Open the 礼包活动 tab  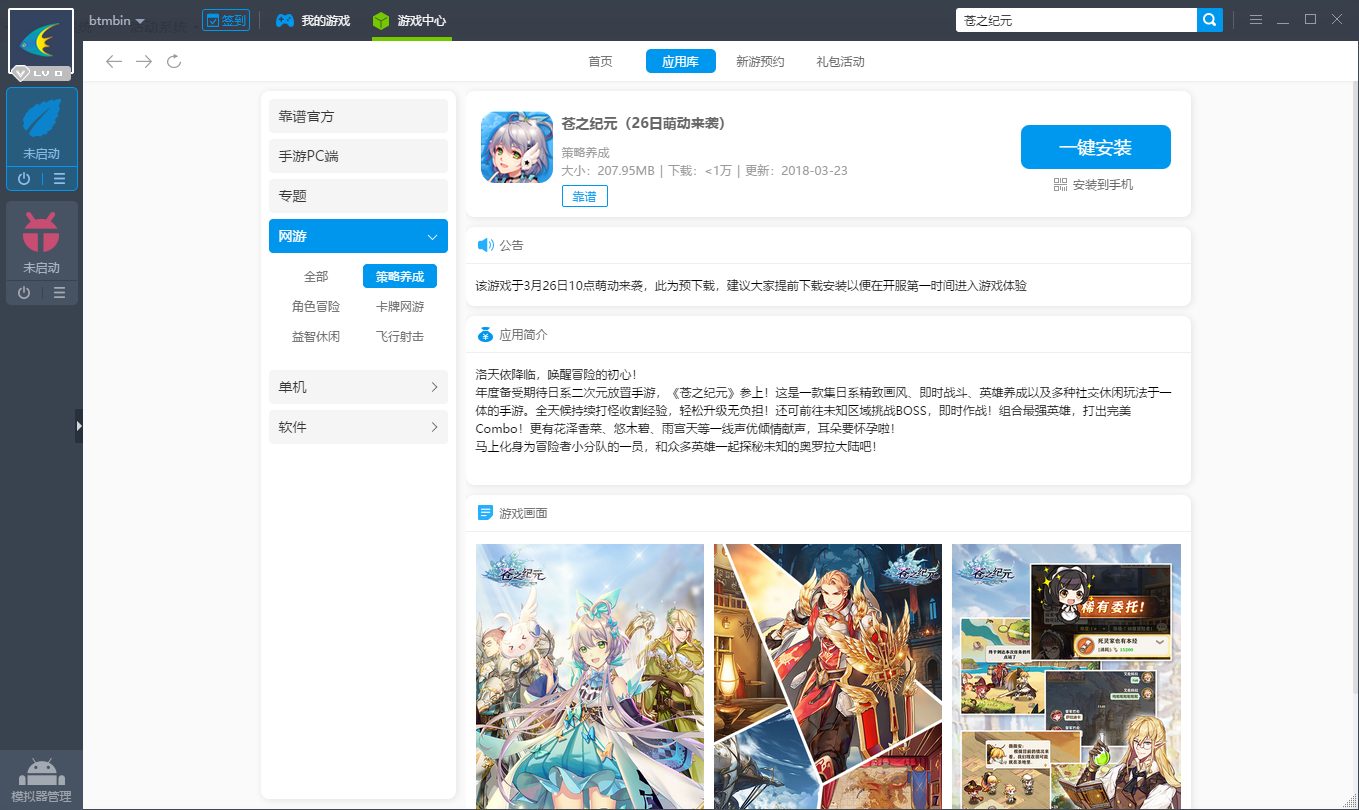(840, 62)
